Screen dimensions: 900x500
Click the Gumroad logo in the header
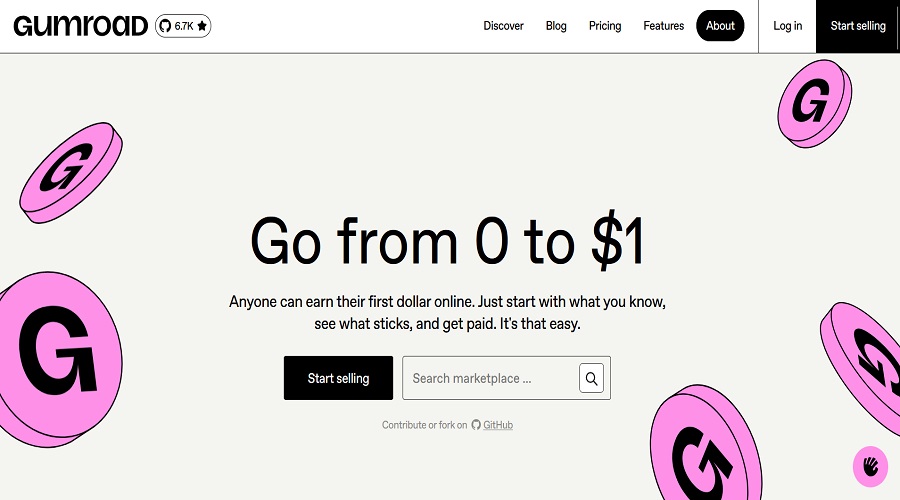click(x=80, y=26)
